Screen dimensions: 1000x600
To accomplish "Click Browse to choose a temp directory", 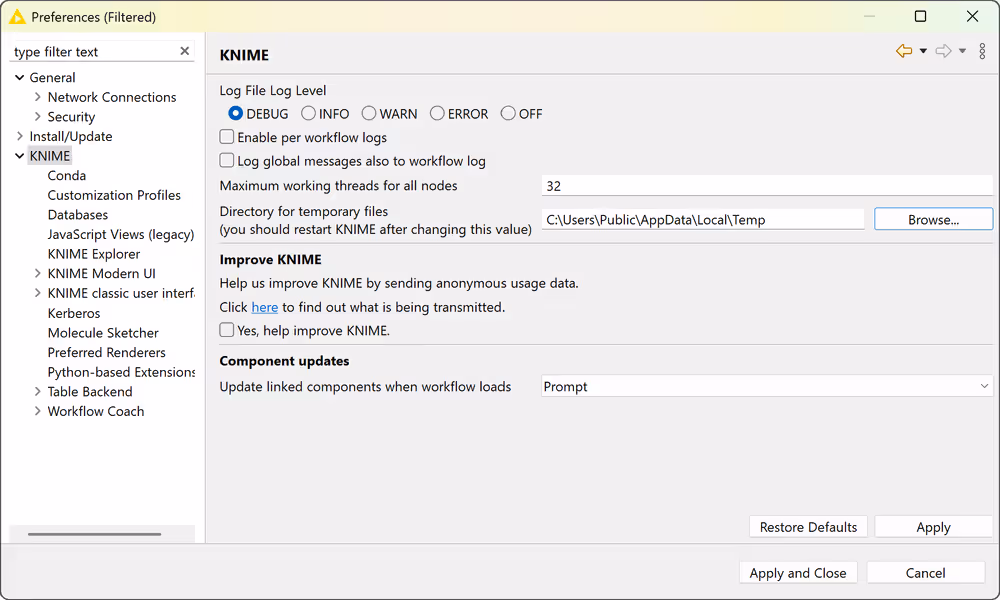I will (933, 219).
